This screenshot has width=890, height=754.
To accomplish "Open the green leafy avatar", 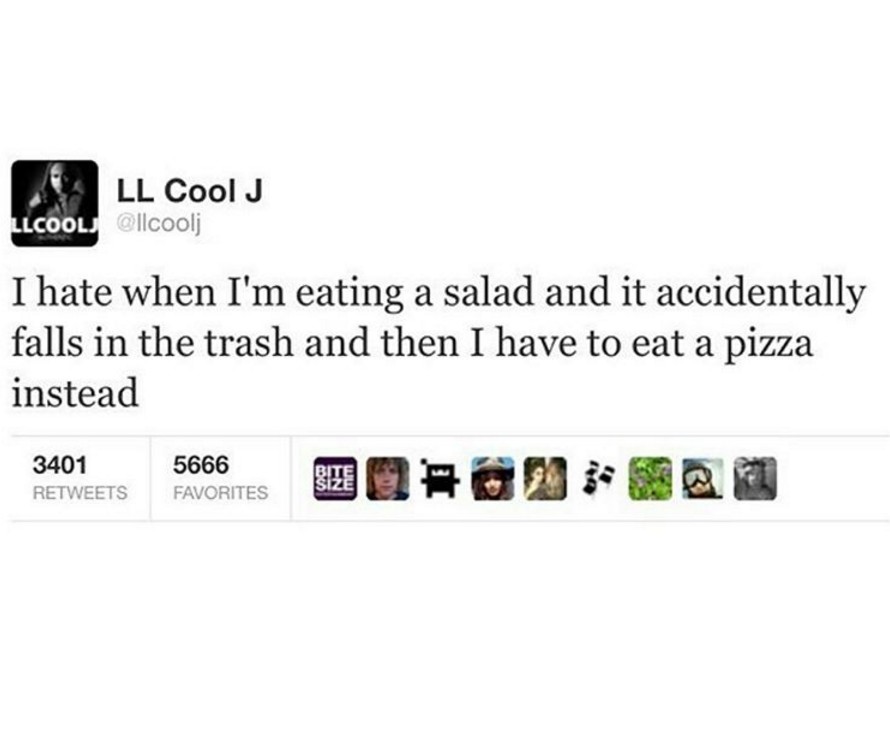I will 649,478.
